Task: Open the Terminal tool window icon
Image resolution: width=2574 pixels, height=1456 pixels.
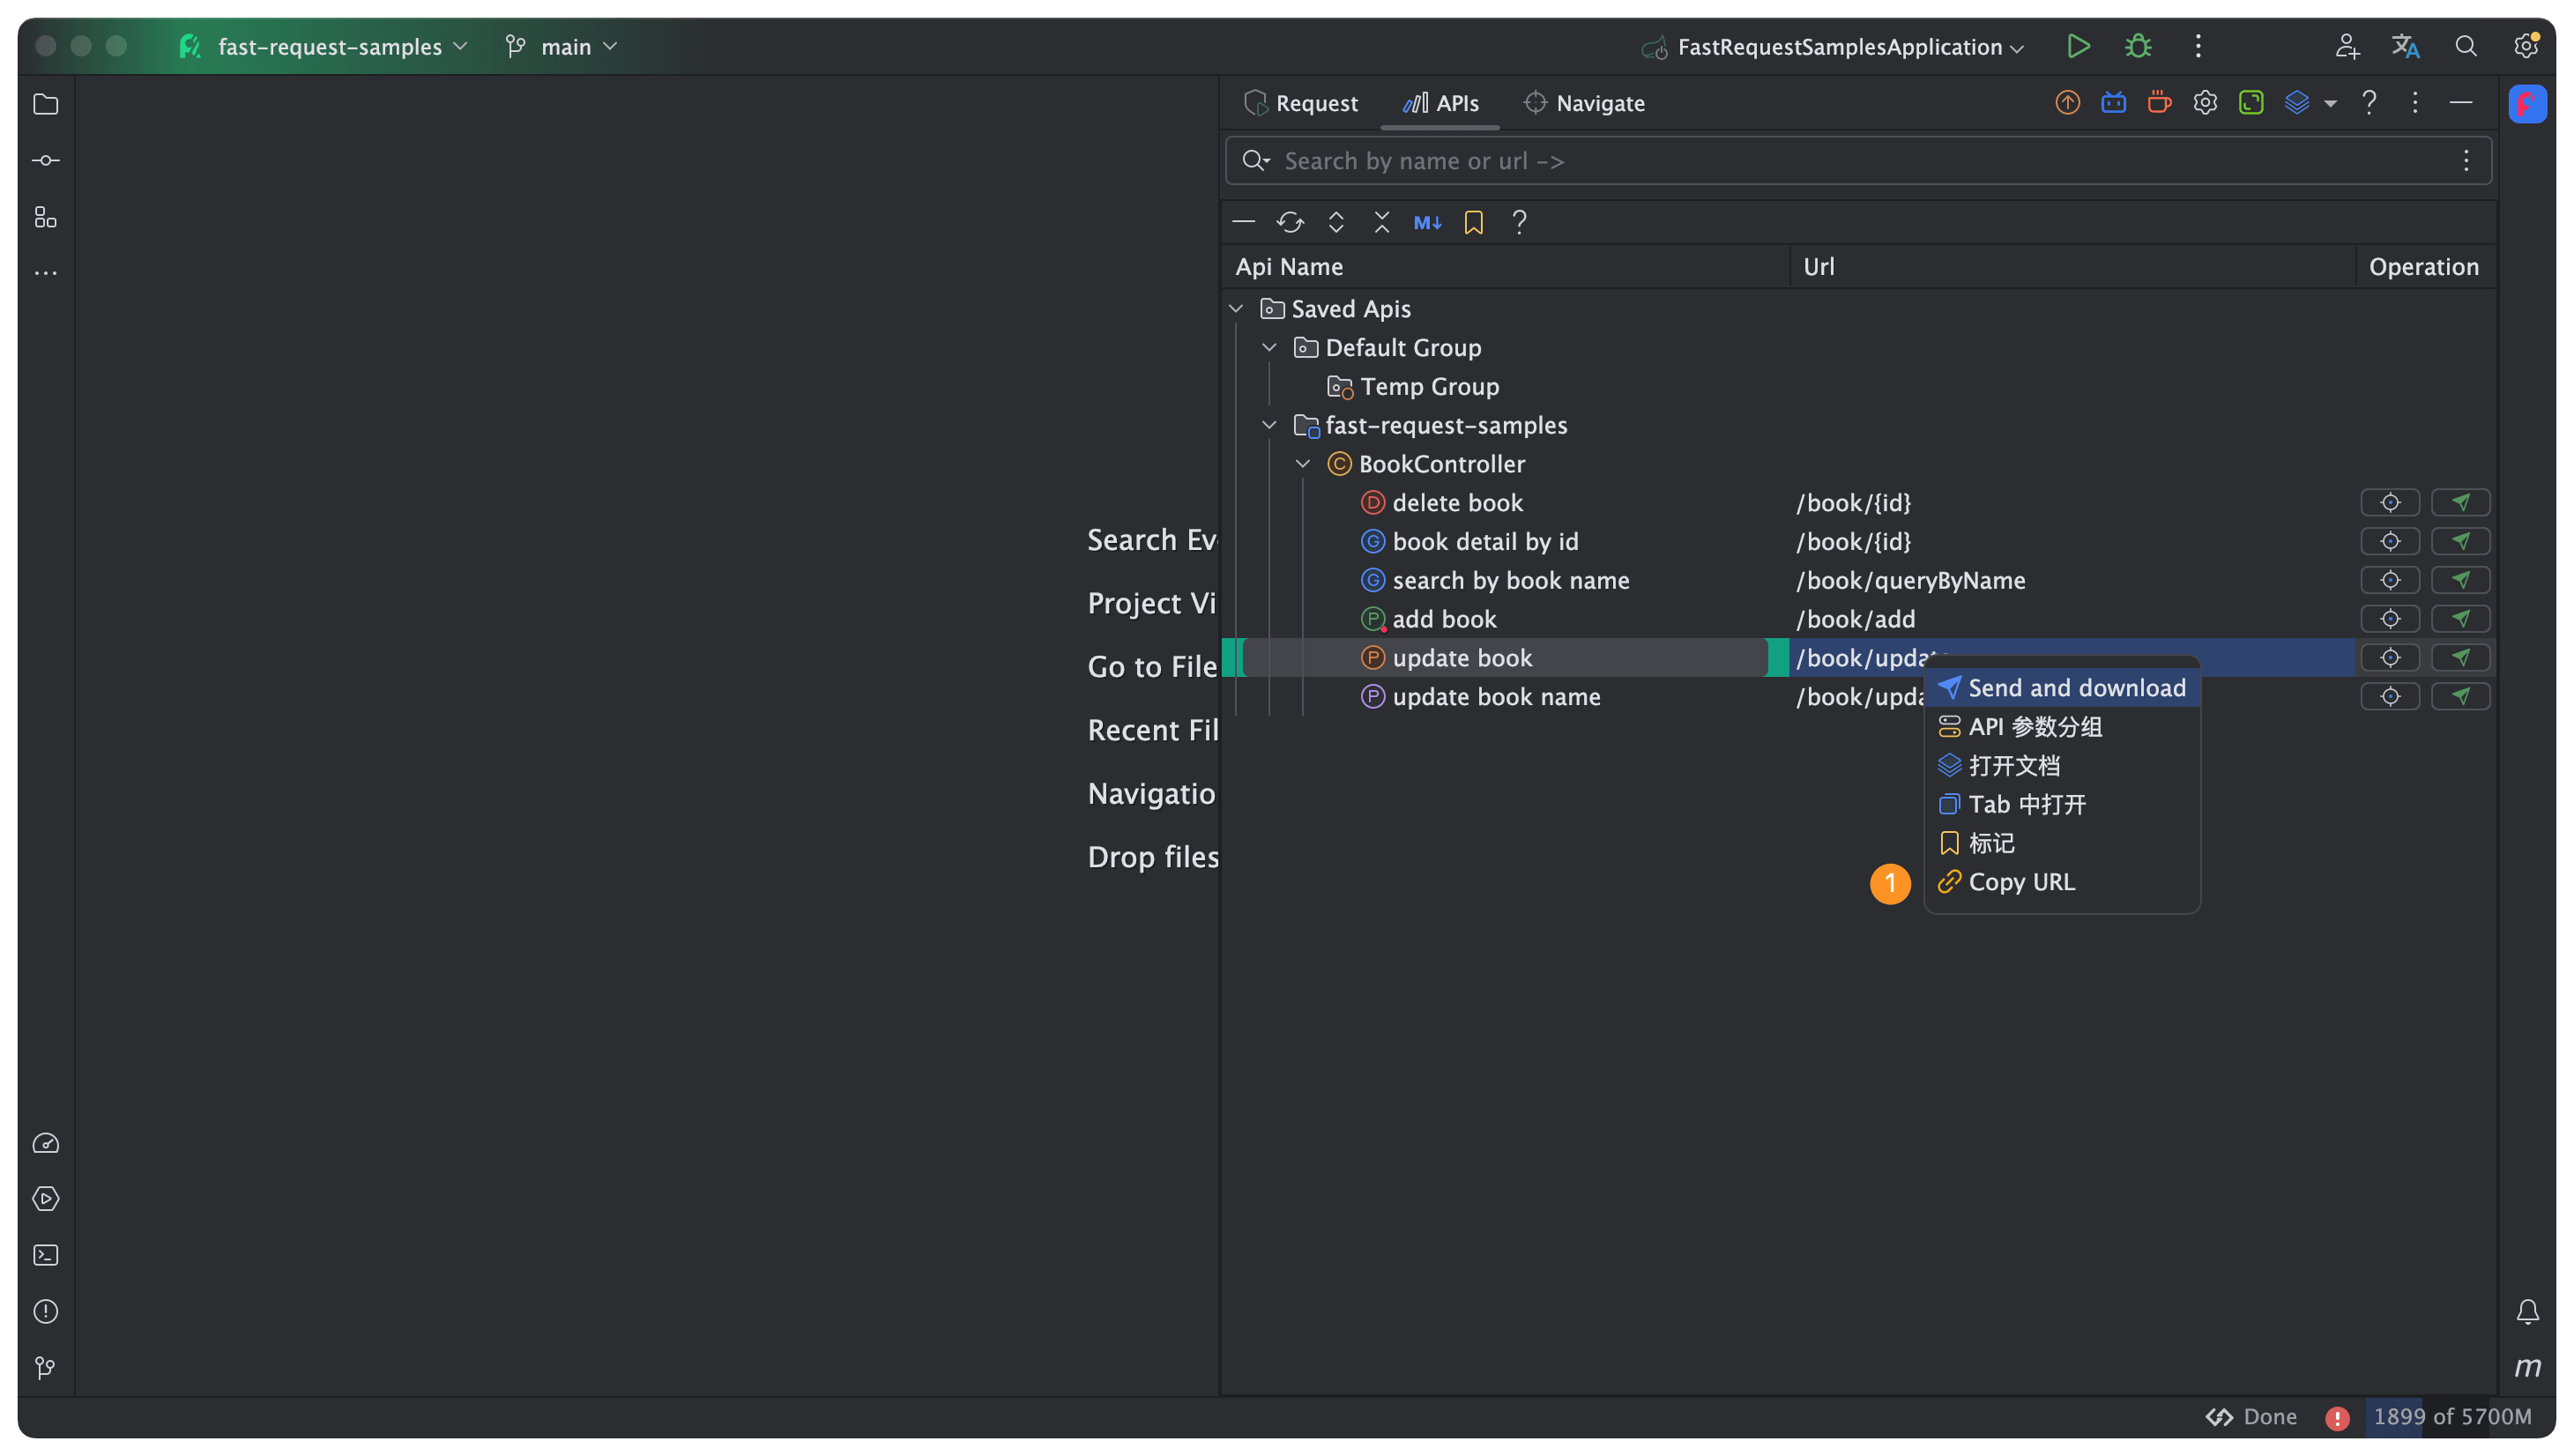Action: [46, 1255]
